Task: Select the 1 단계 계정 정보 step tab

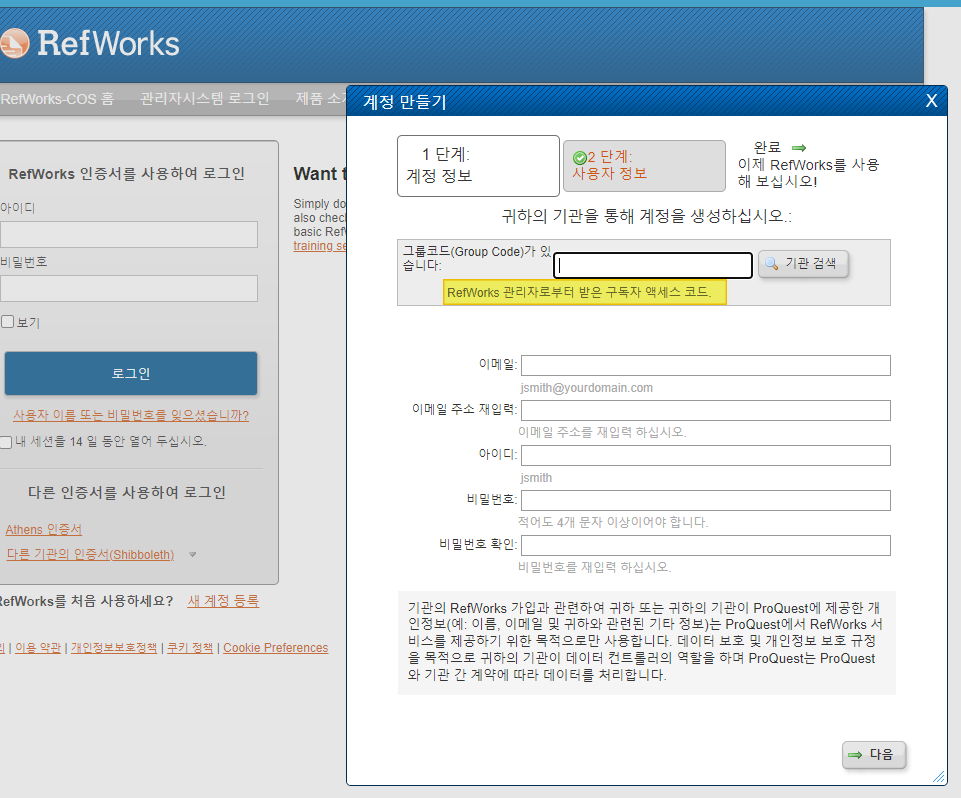Action: [x=478, y=166]
